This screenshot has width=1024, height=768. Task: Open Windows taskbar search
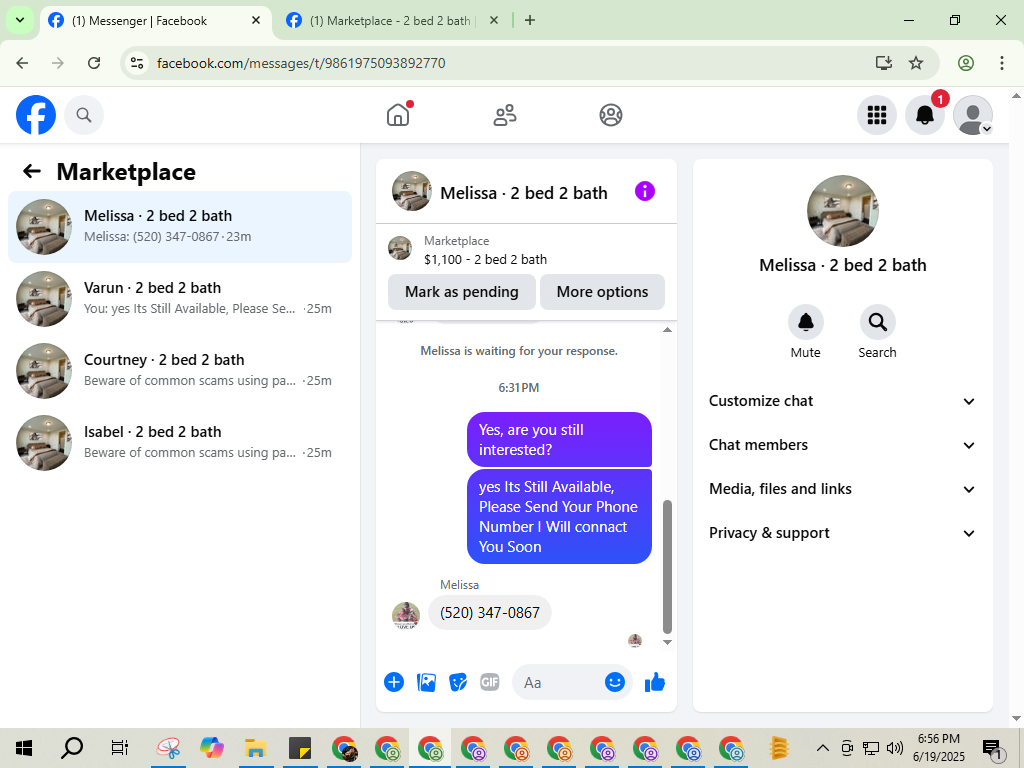tap(72, 748)
